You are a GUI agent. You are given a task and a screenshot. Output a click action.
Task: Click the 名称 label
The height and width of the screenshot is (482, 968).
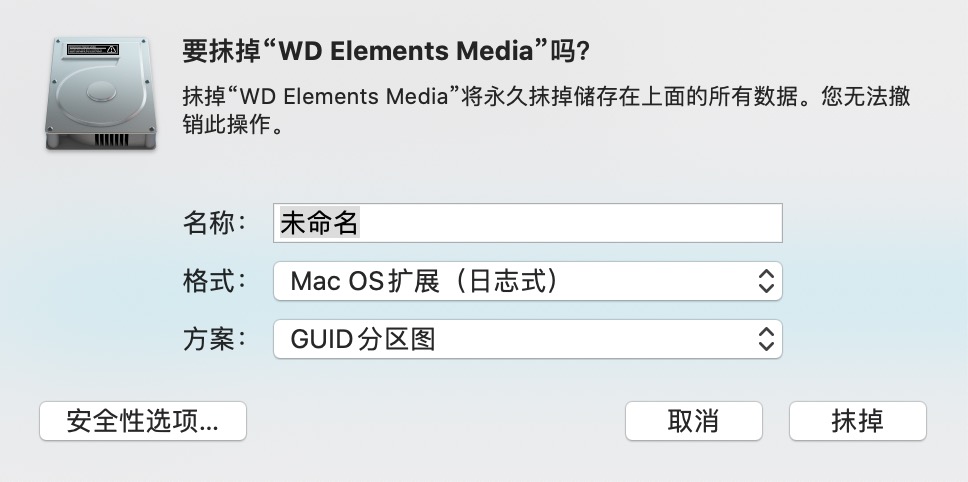pos(214,223)
